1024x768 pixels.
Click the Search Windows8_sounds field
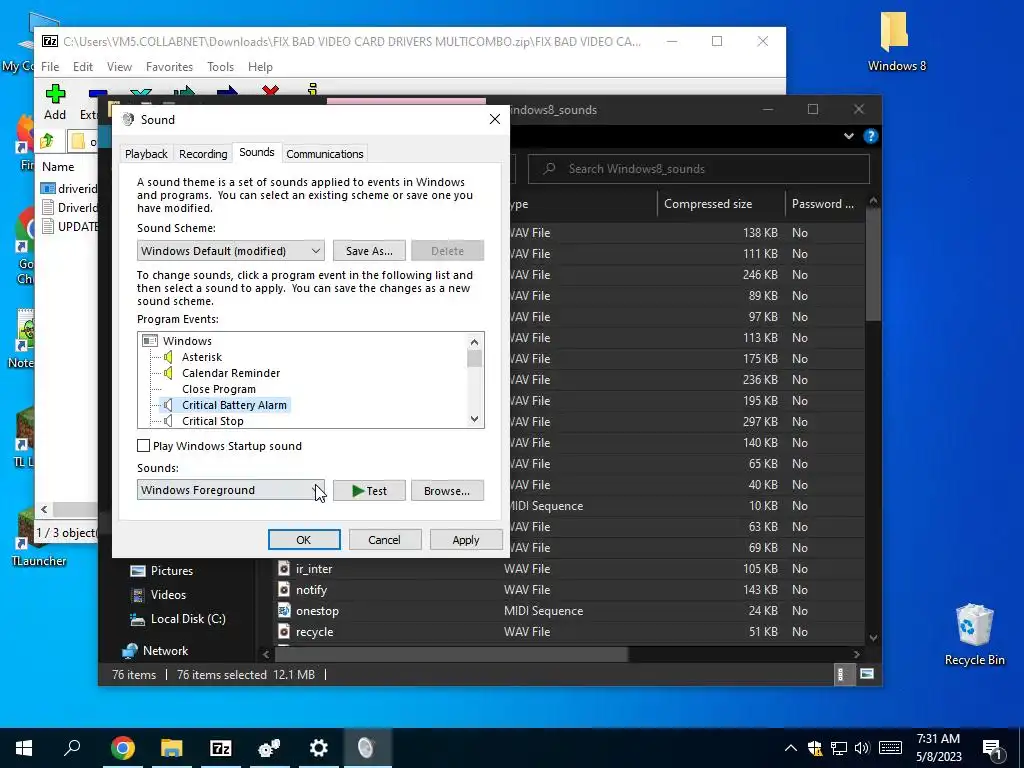698,168
